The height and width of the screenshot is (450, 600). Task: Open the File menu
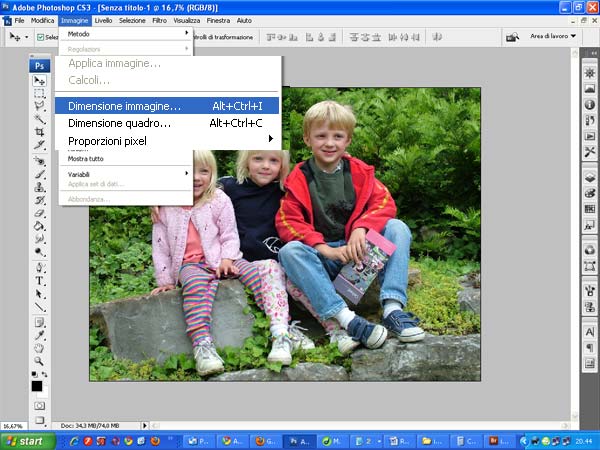click(19, 21)
